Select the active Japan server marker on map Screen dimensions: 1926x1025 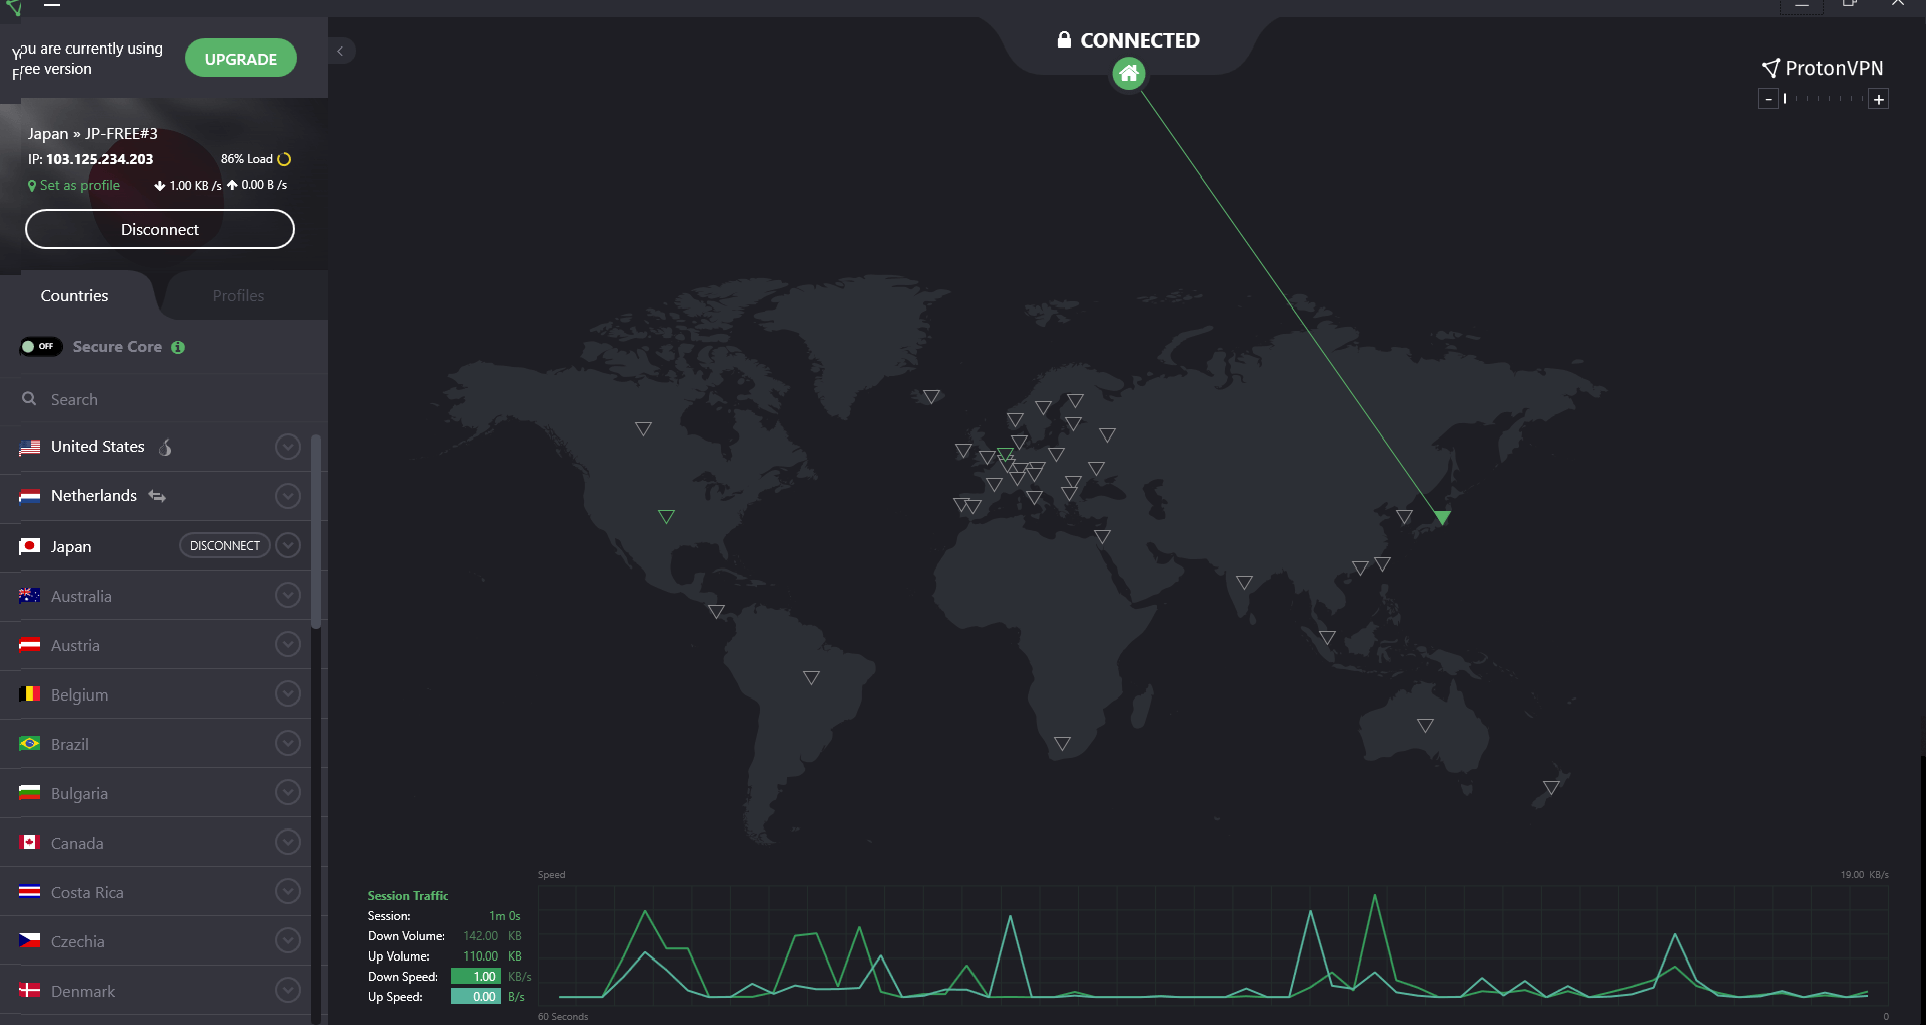point(1442,517)
